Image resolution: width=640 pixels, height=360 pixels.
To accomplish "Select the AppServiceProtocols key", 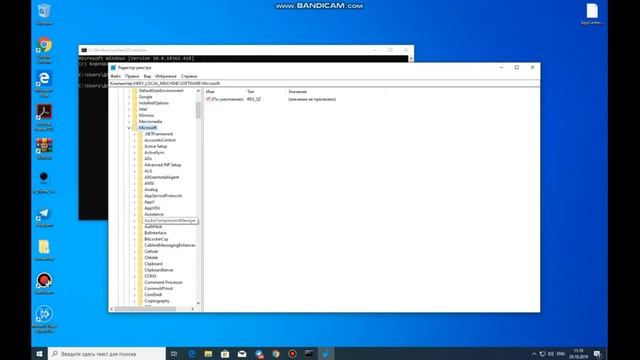I will point(163,196).
